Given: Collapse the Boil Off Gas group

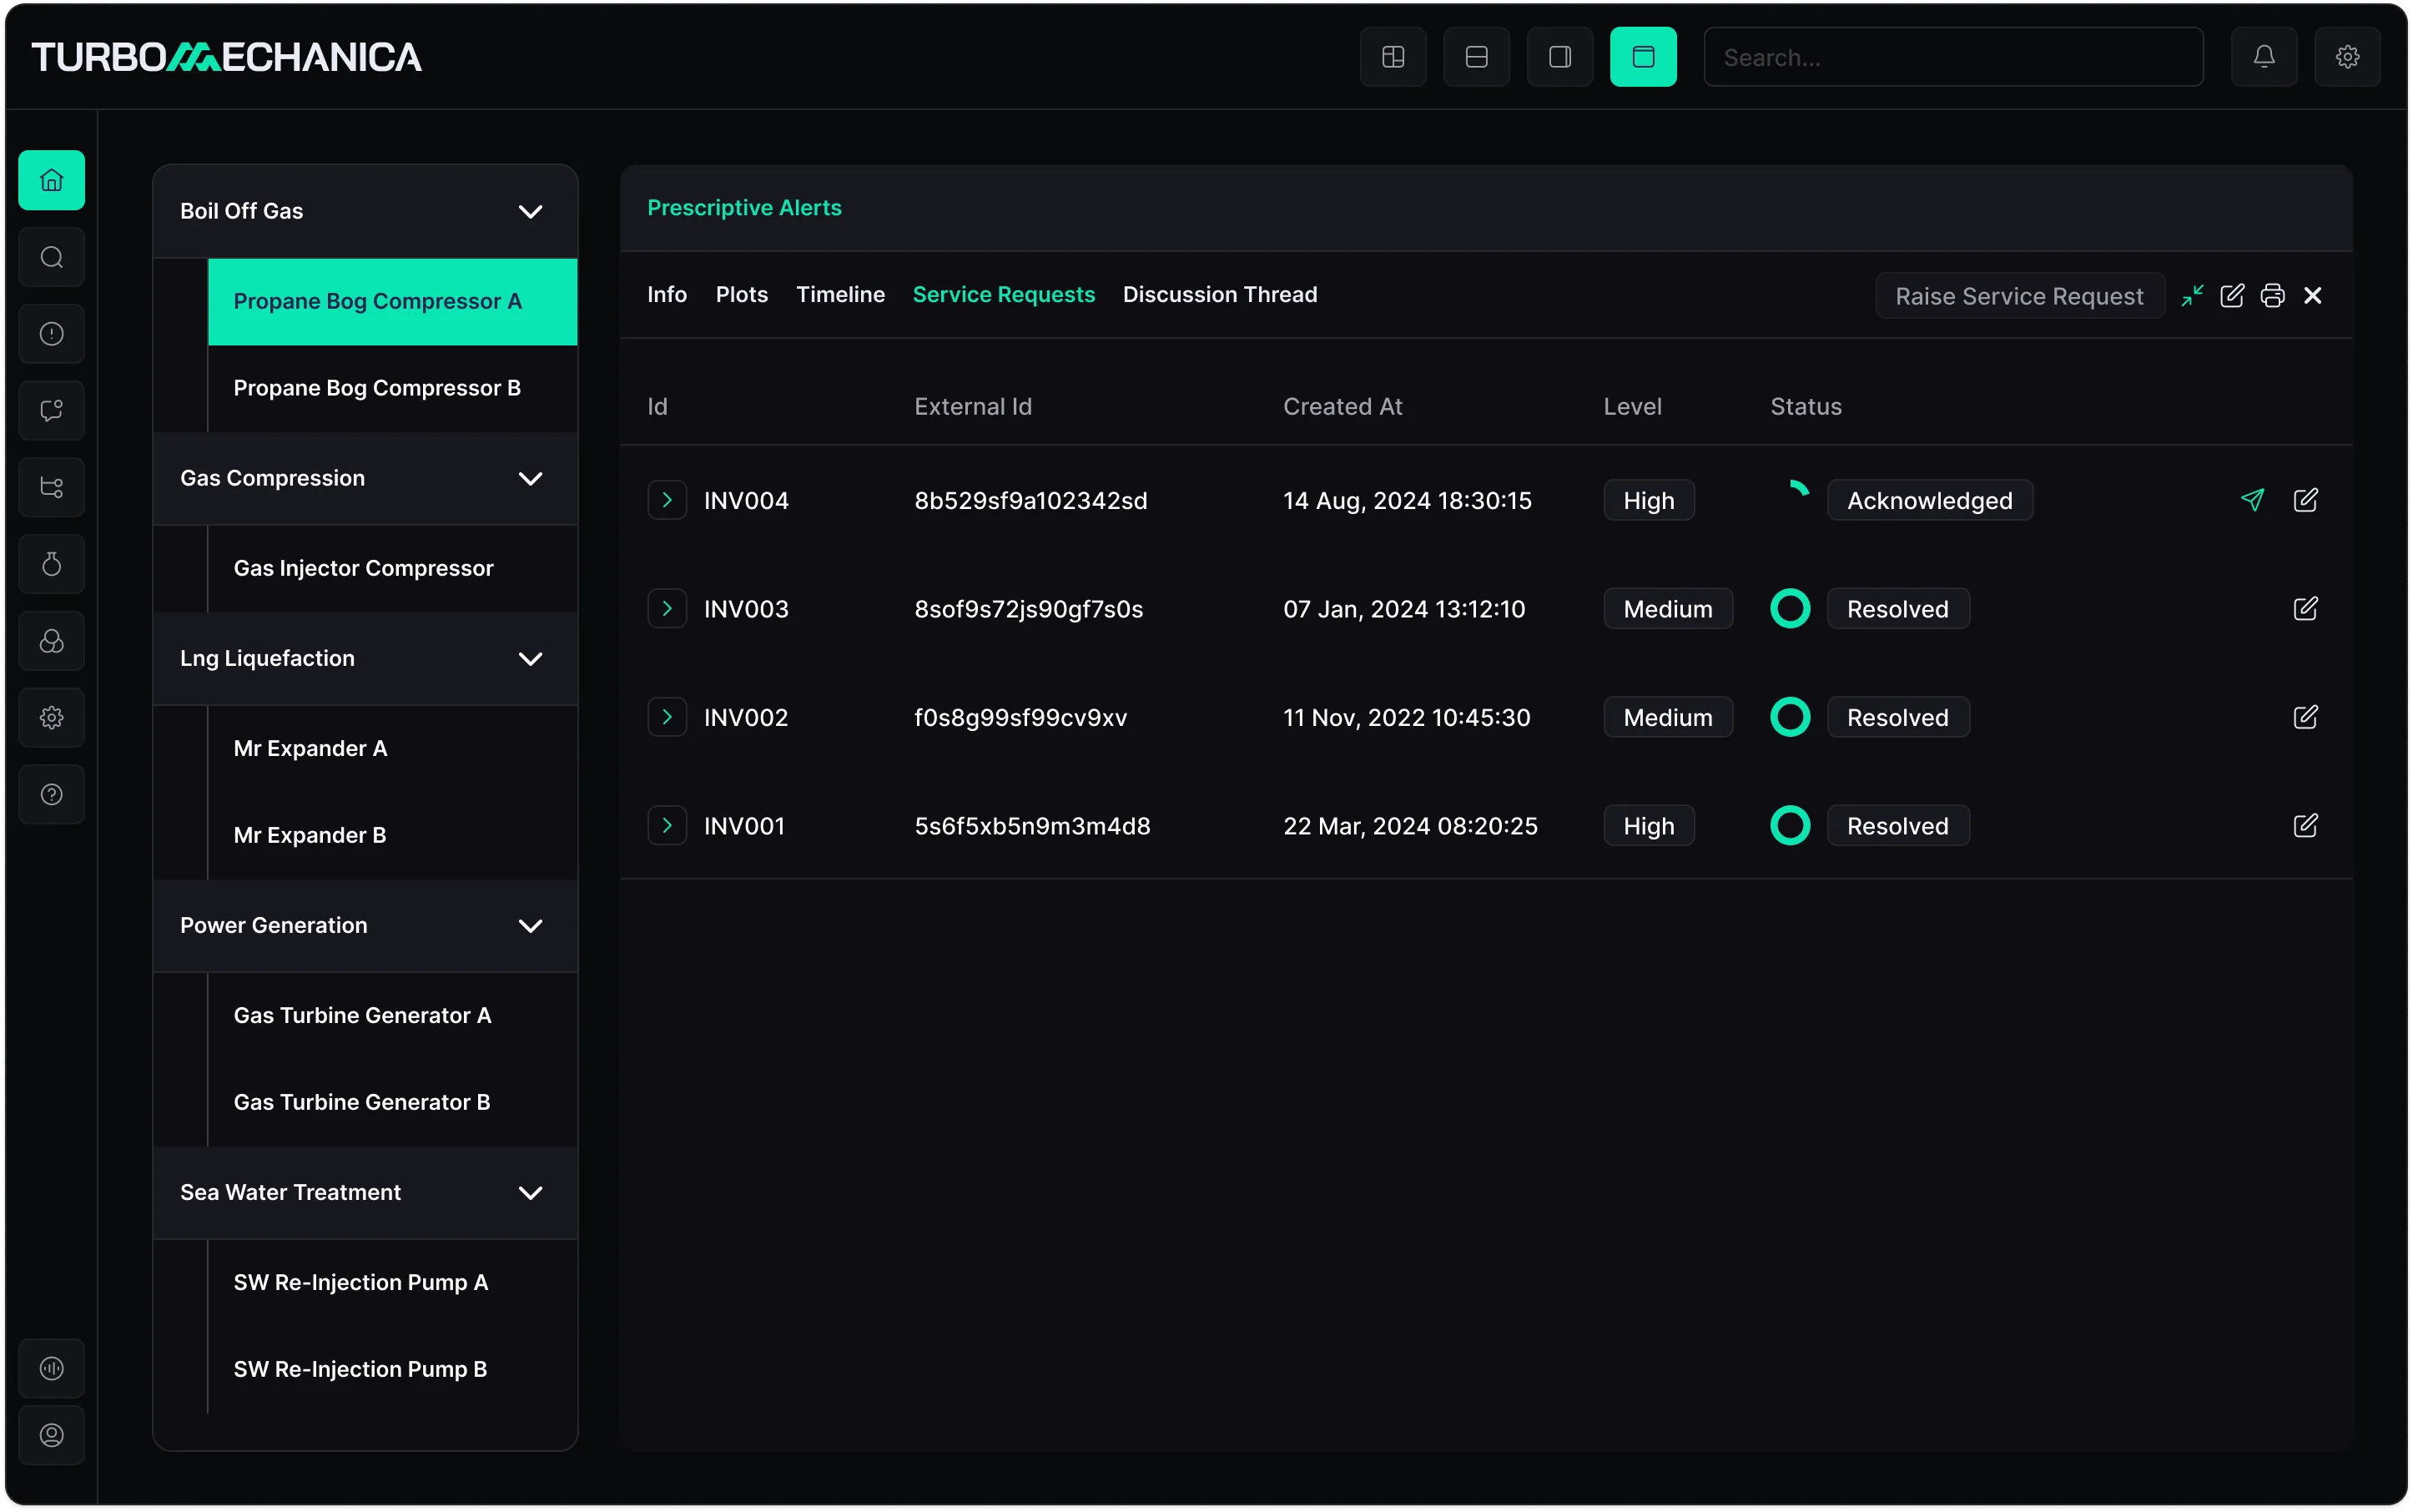Looking at the screenshot, I should pyautogui.click(x=530, y=211).
